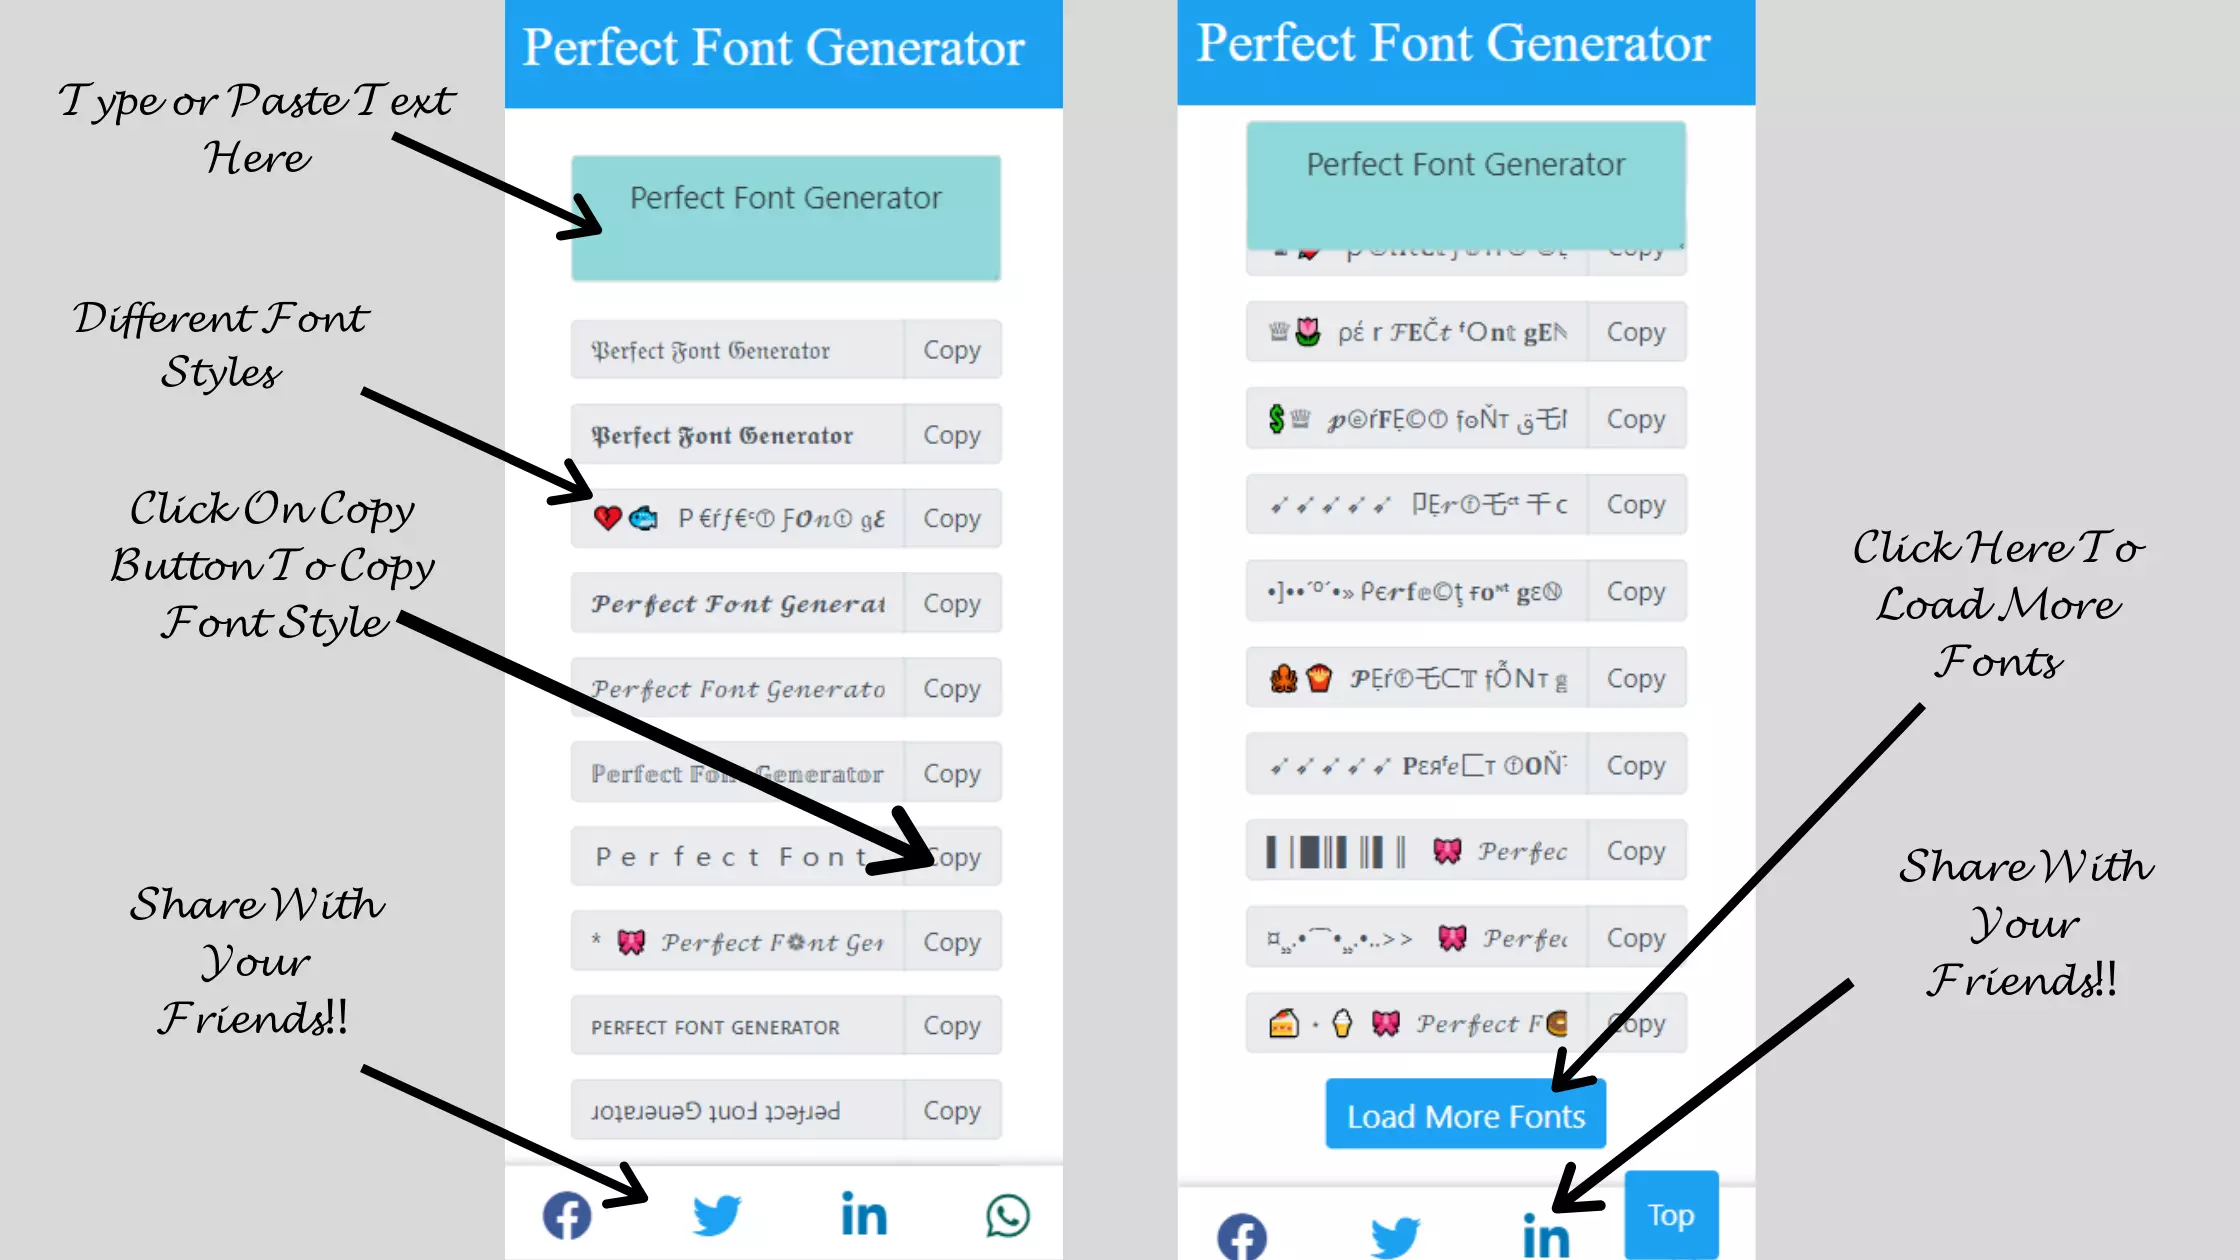Click the Twitter share icon
The height and width of the screenshot is (1260, 2240).
(717, 1215)
